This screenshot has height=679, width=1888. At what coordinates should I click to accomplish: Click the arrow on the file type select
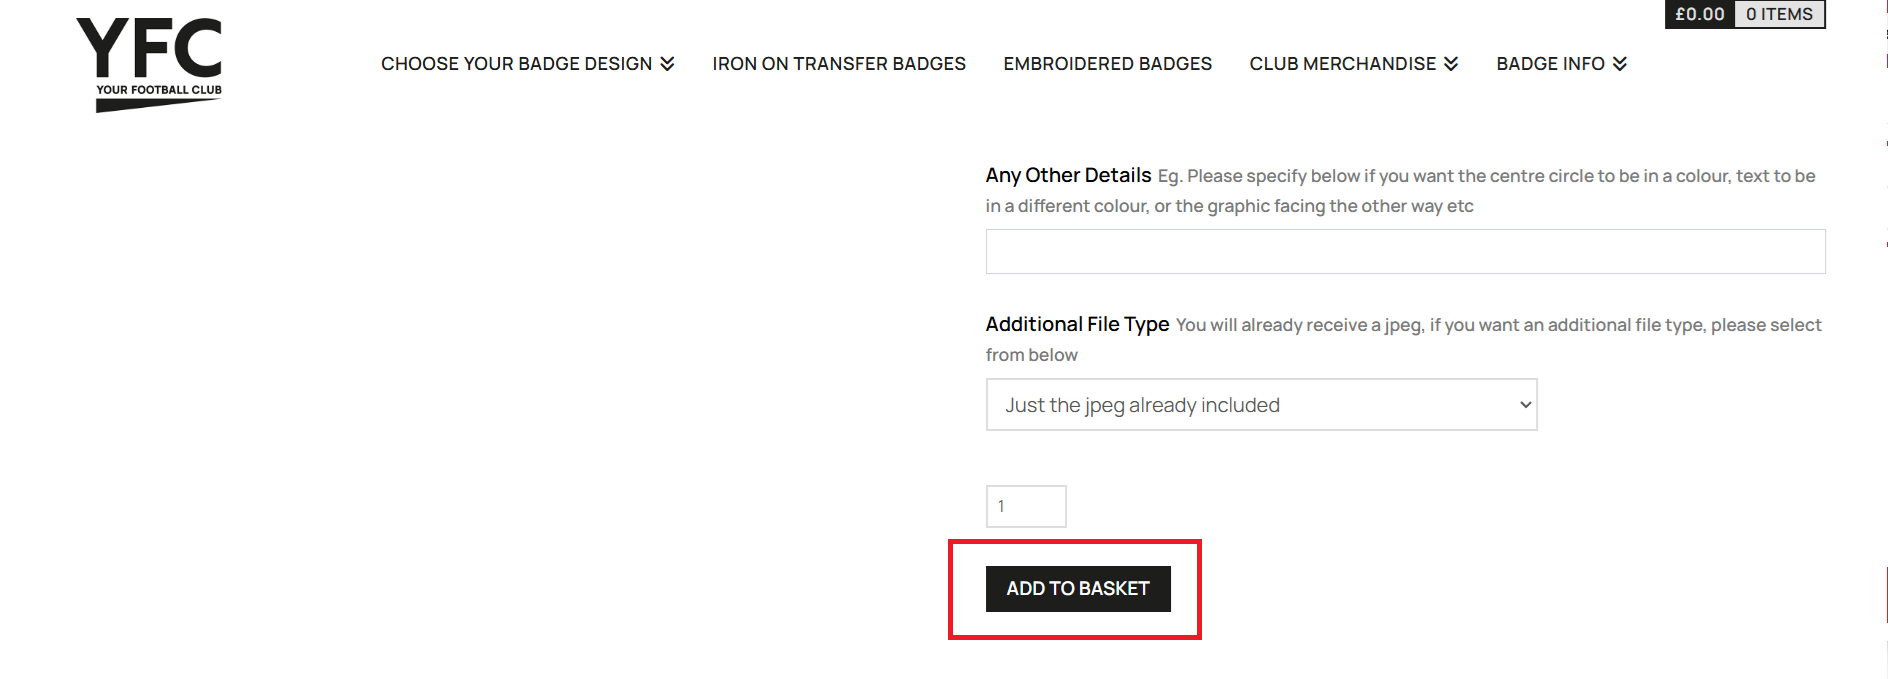tap(1525, 405)
